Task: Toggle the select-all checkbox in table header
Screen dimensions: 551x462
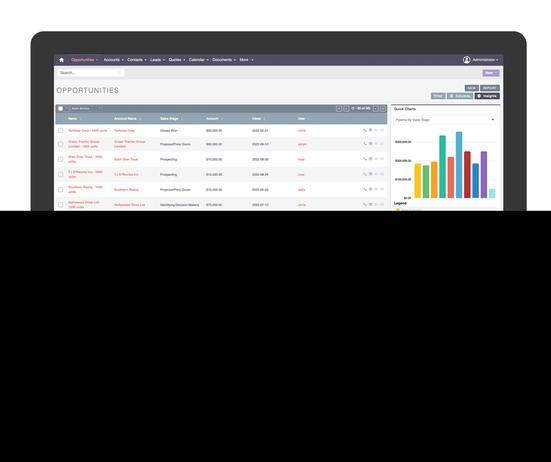Action: pos(60,109)
